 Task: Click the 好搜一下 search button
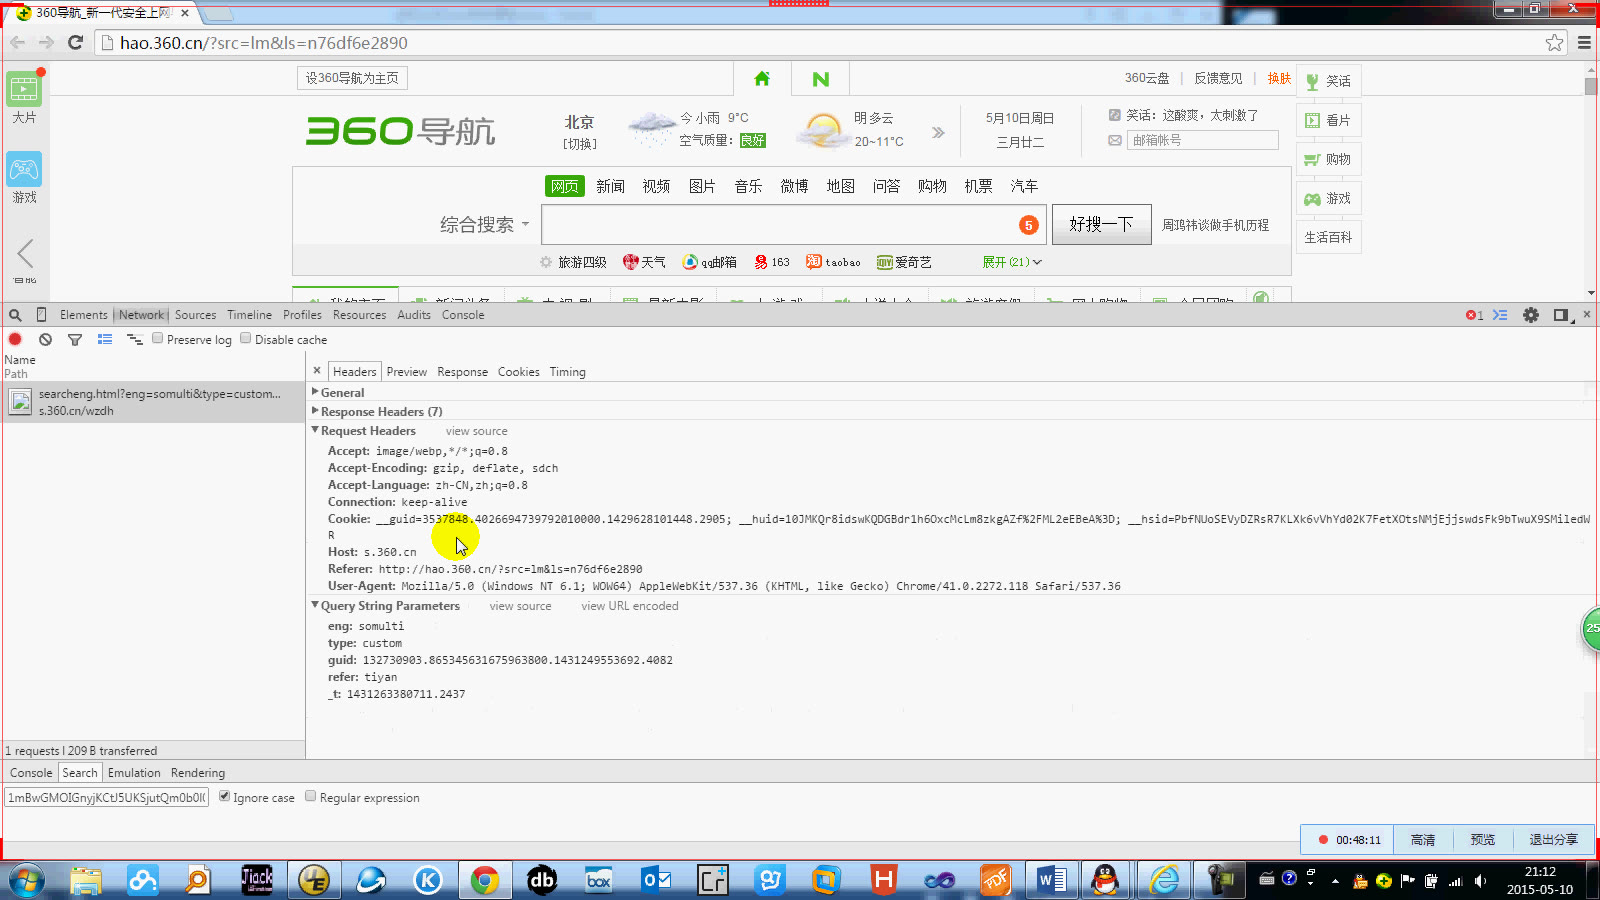[x=1101, y=224]
